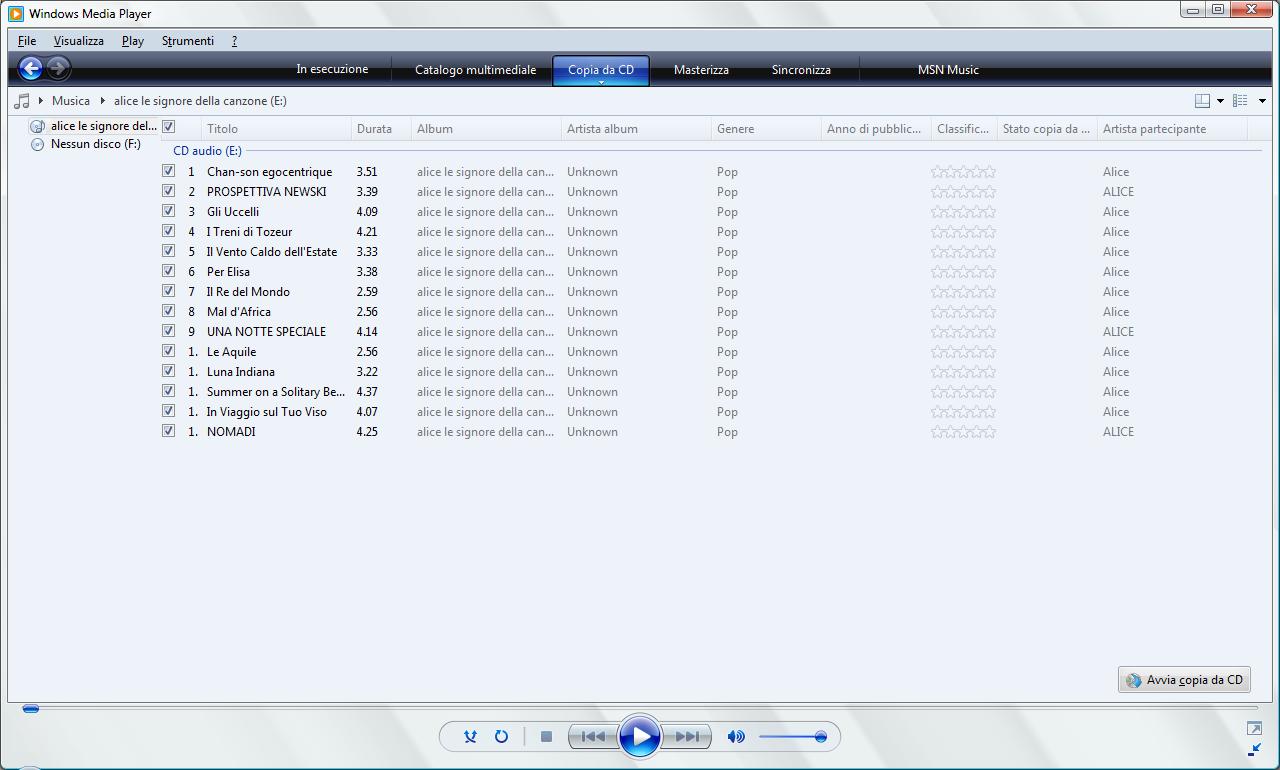Screen dimensions: 1280x770
Task: Switch to full screen view icon
Action: click(x=1254, y=728)
